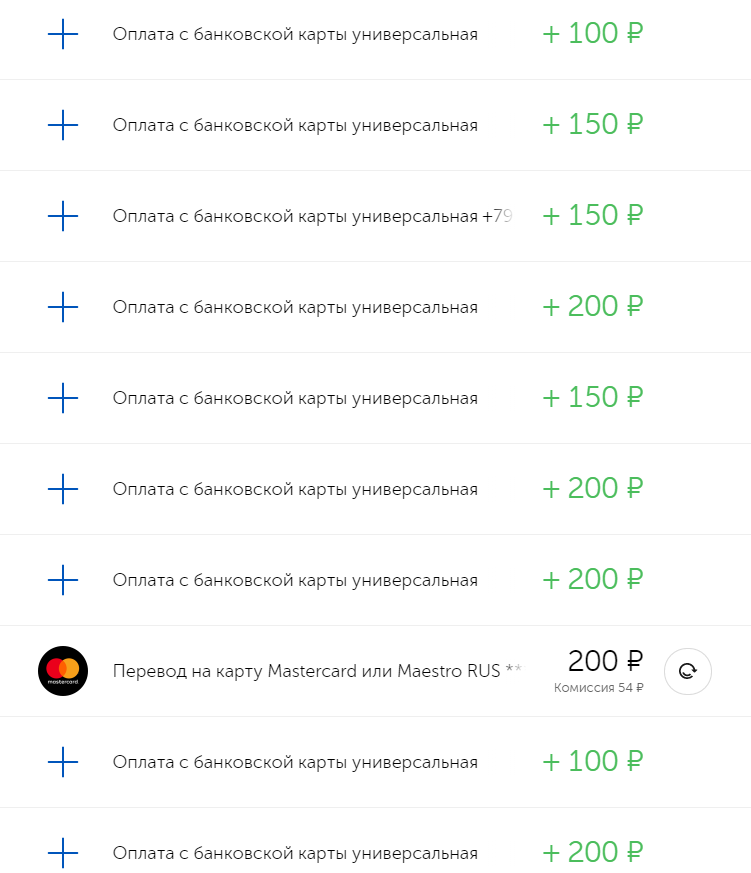The width and height of the screenshot is (751, 873).
Task: Click the Mastercard logo icon
Action: point(63,671)
